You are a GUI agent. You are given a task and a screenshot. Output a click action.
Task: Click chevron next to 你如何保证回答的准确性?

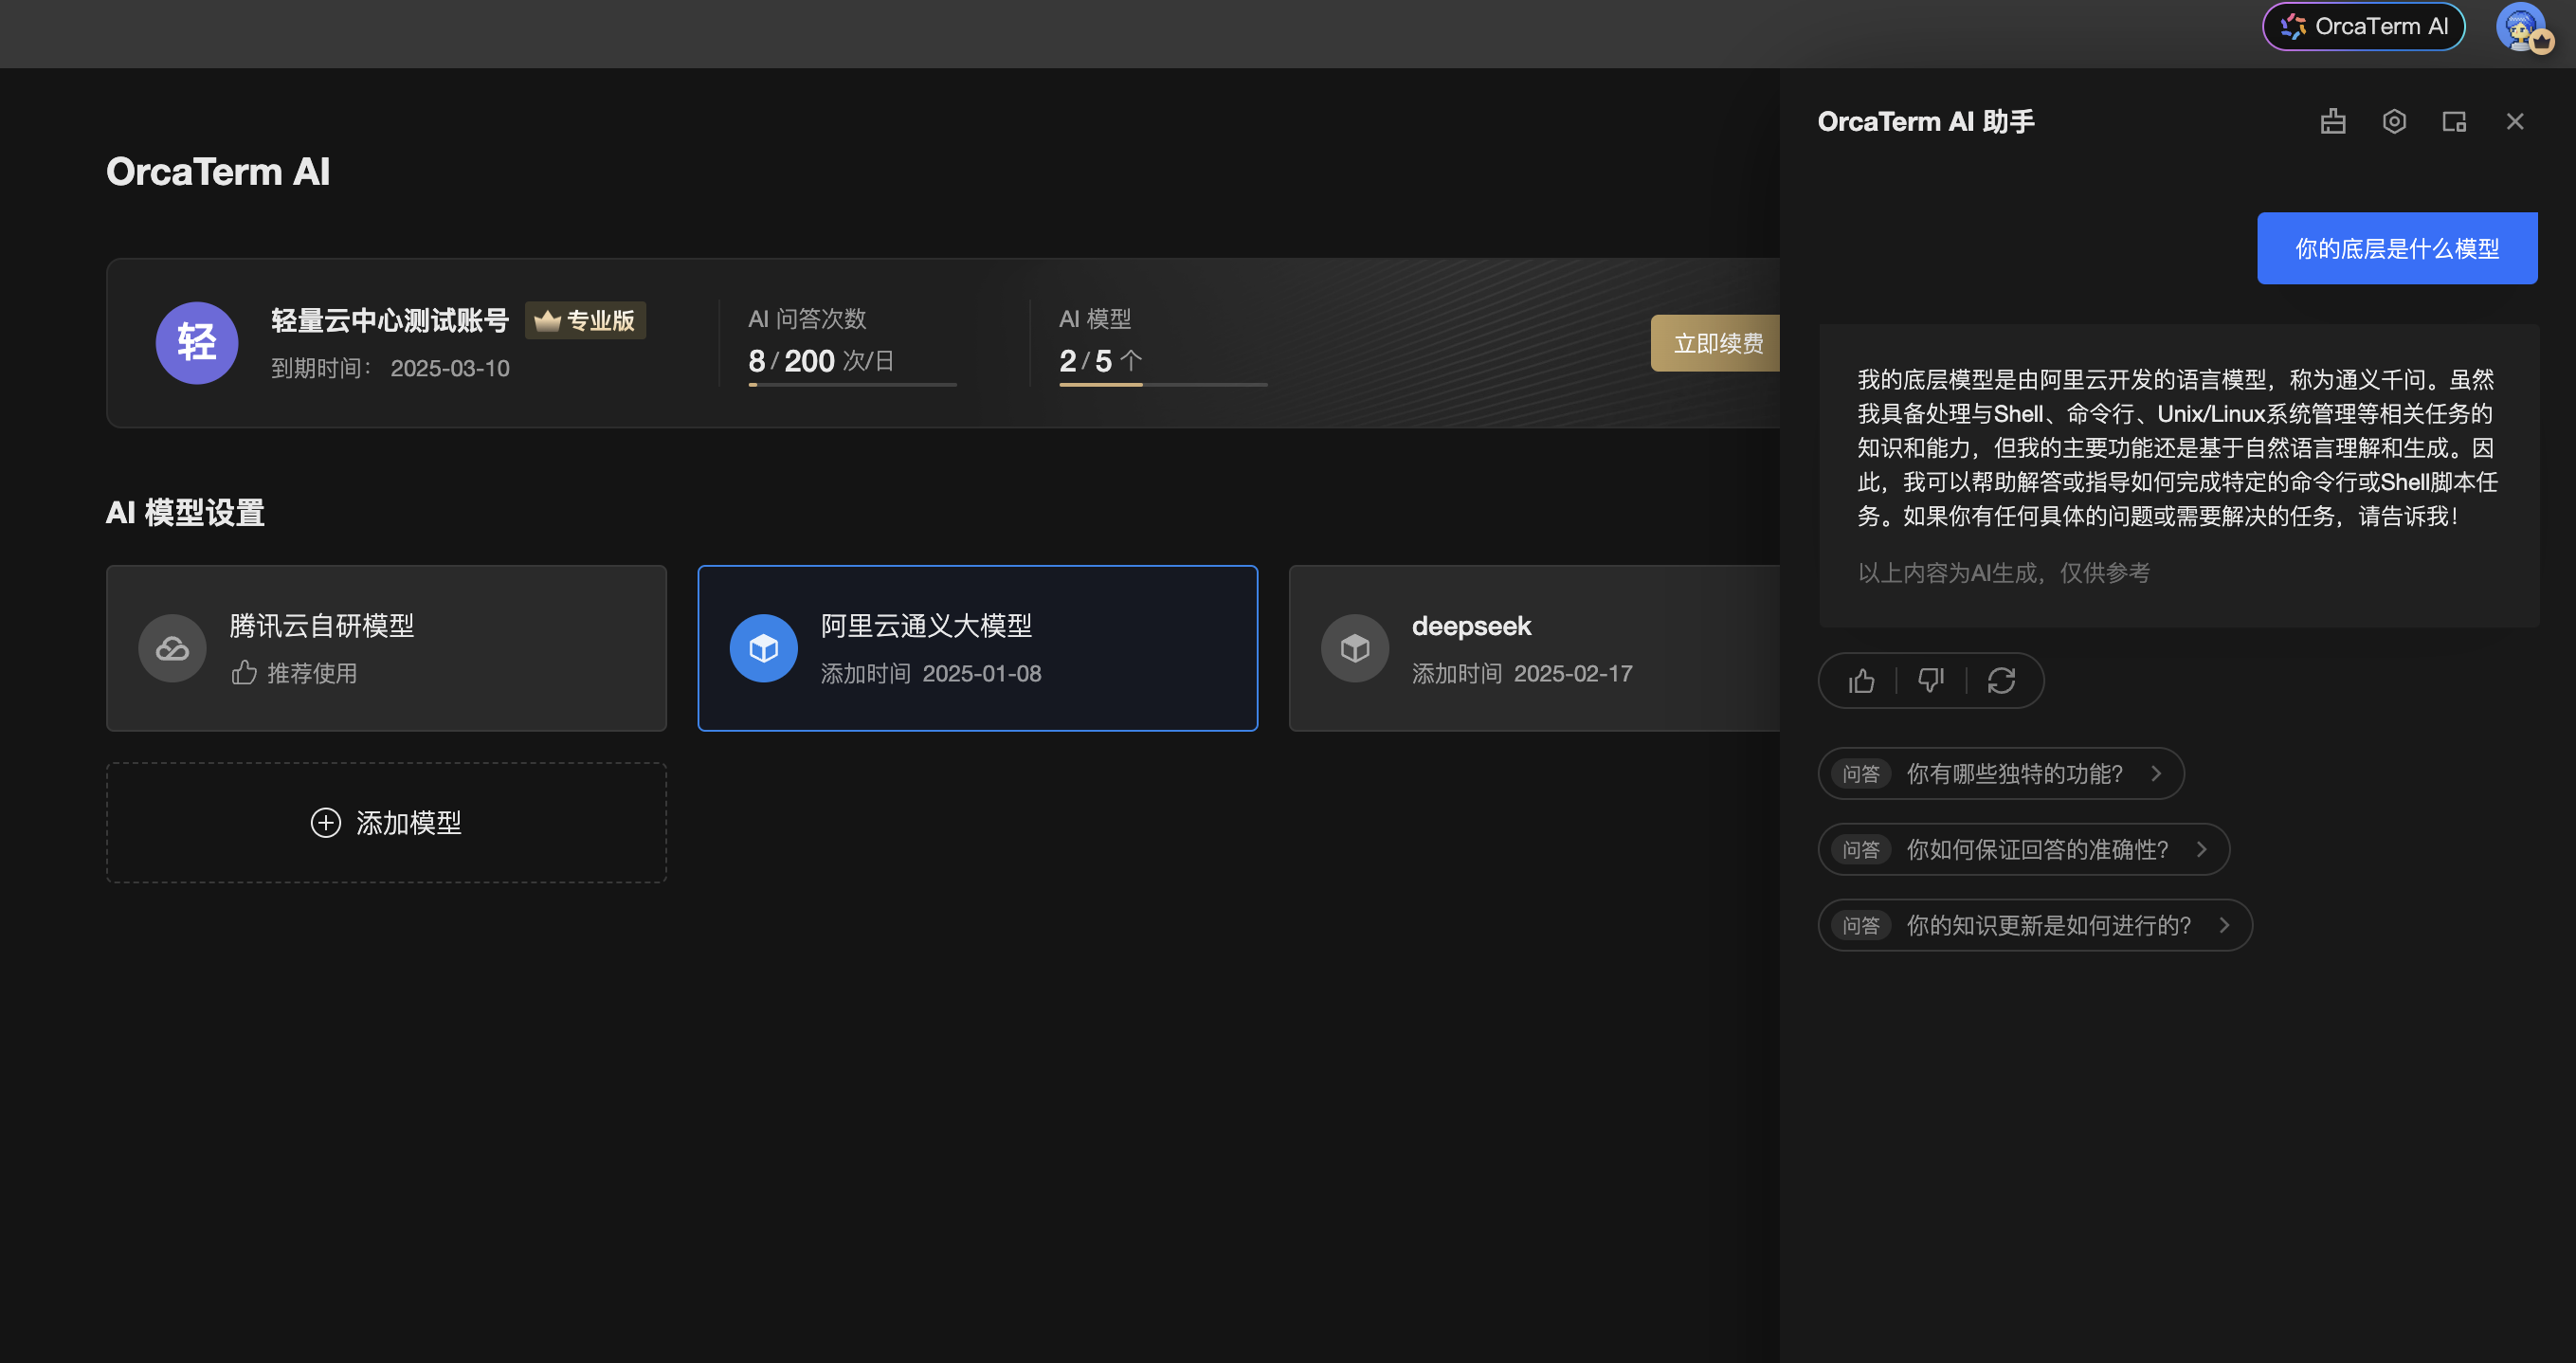[x=2202, y=849]
